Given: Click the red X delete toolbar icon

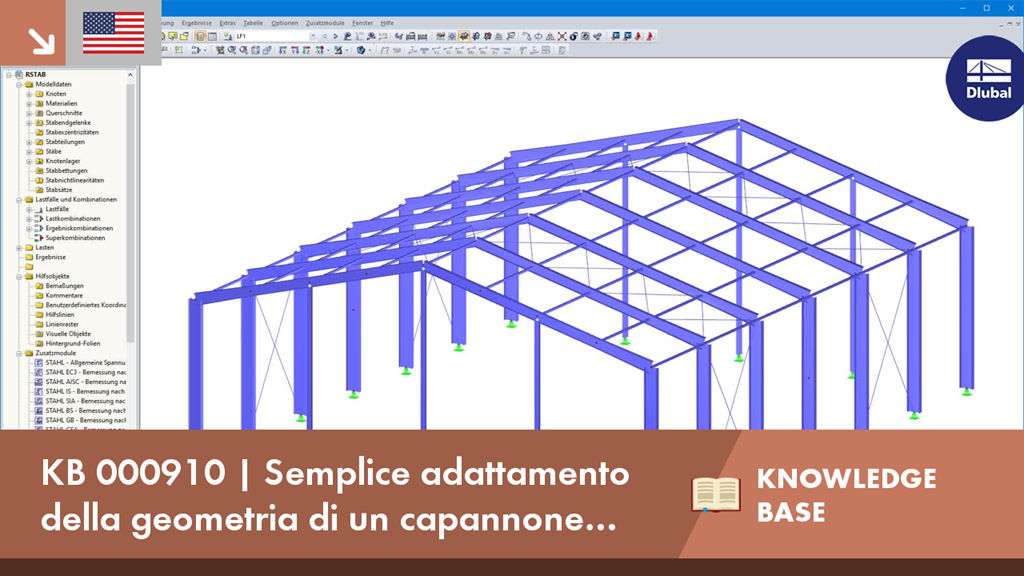Looking at the screenshot, I should (562, 37).
